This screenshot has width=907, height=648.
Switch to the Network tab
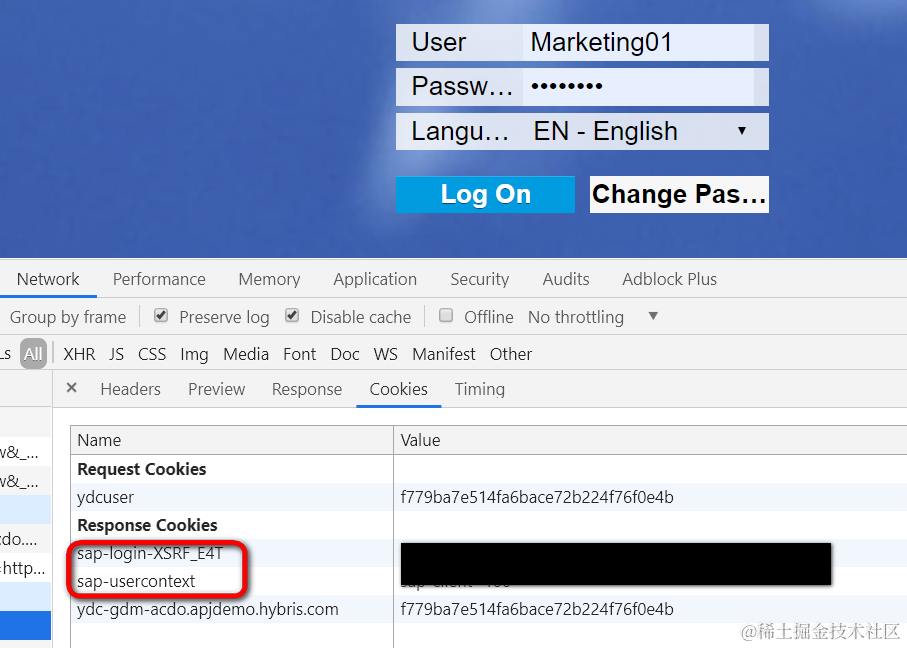coord(48,279)
